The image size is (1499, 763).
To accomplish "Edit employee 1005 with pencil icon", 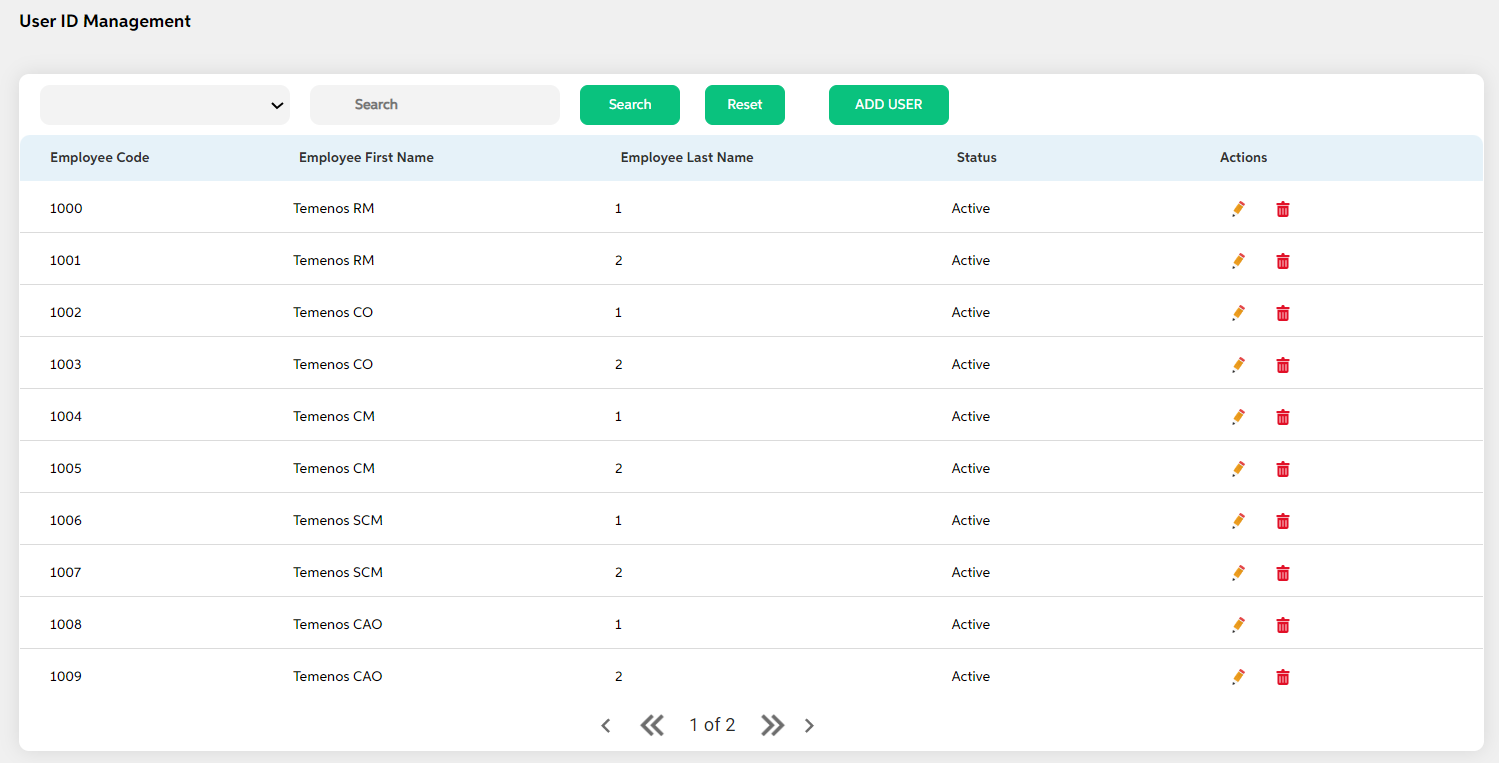I will (1238, 468).
